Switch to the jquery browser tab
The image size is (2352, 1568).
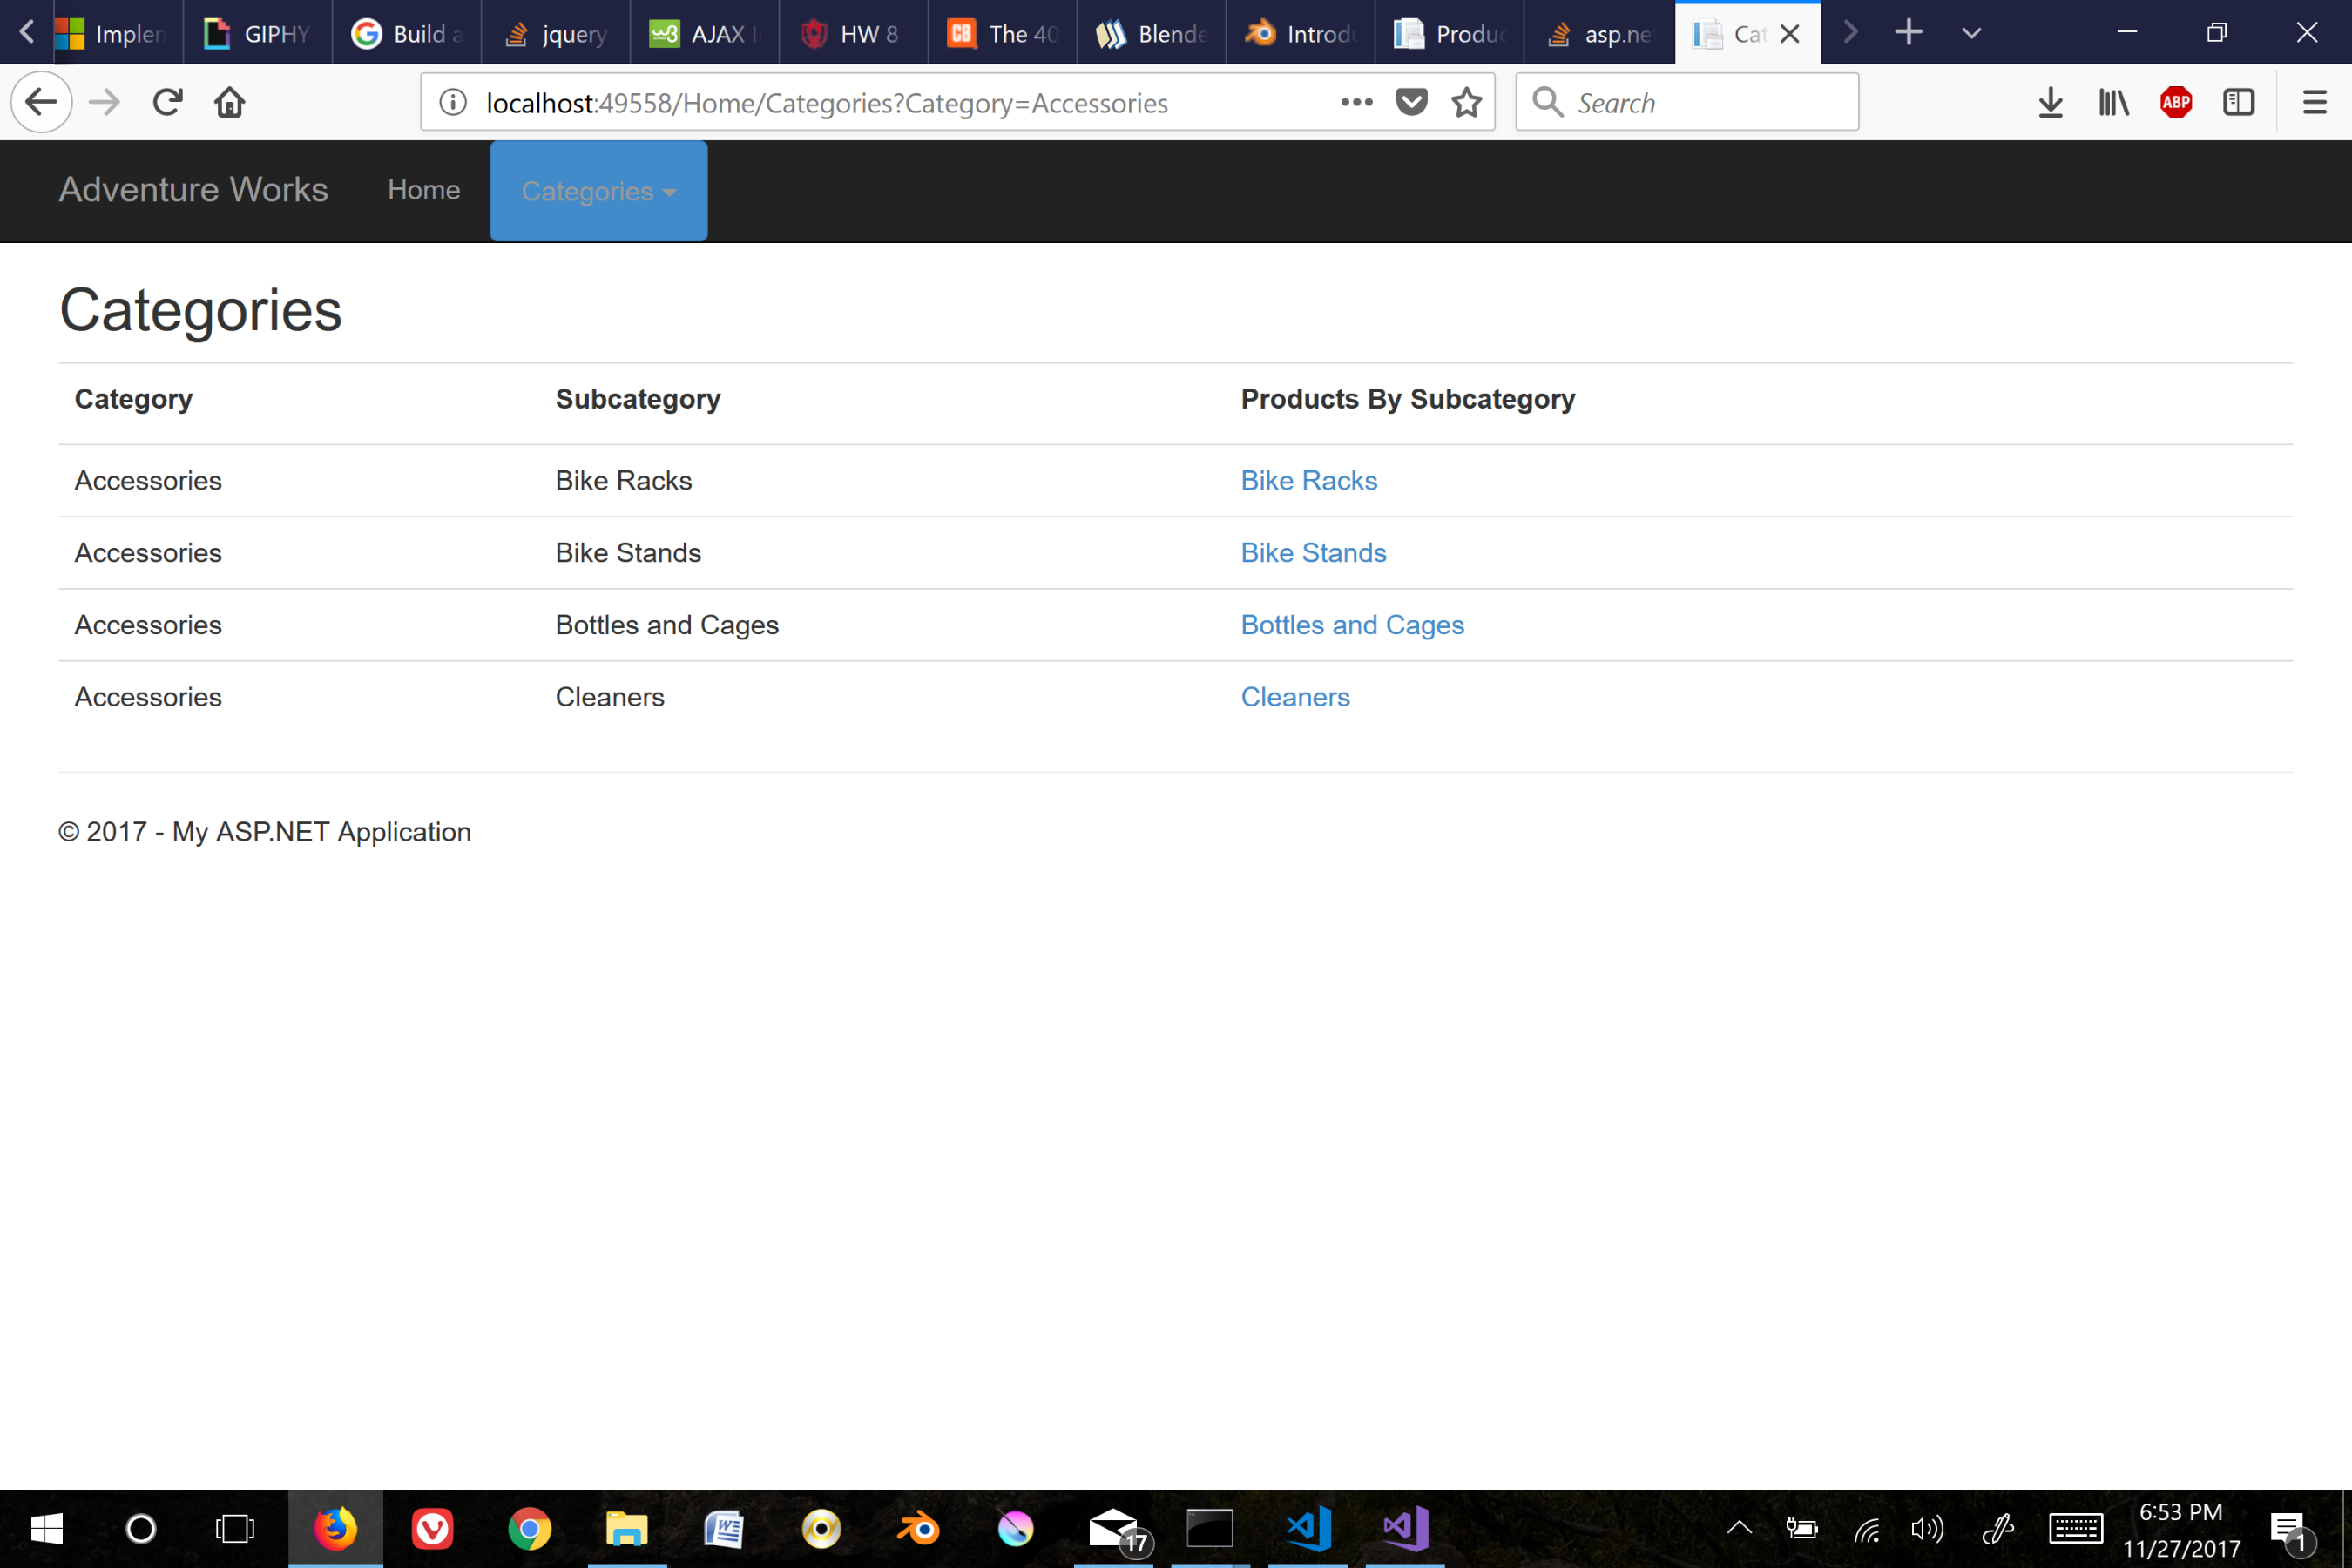pyautogui.click(x=556, y=33)
